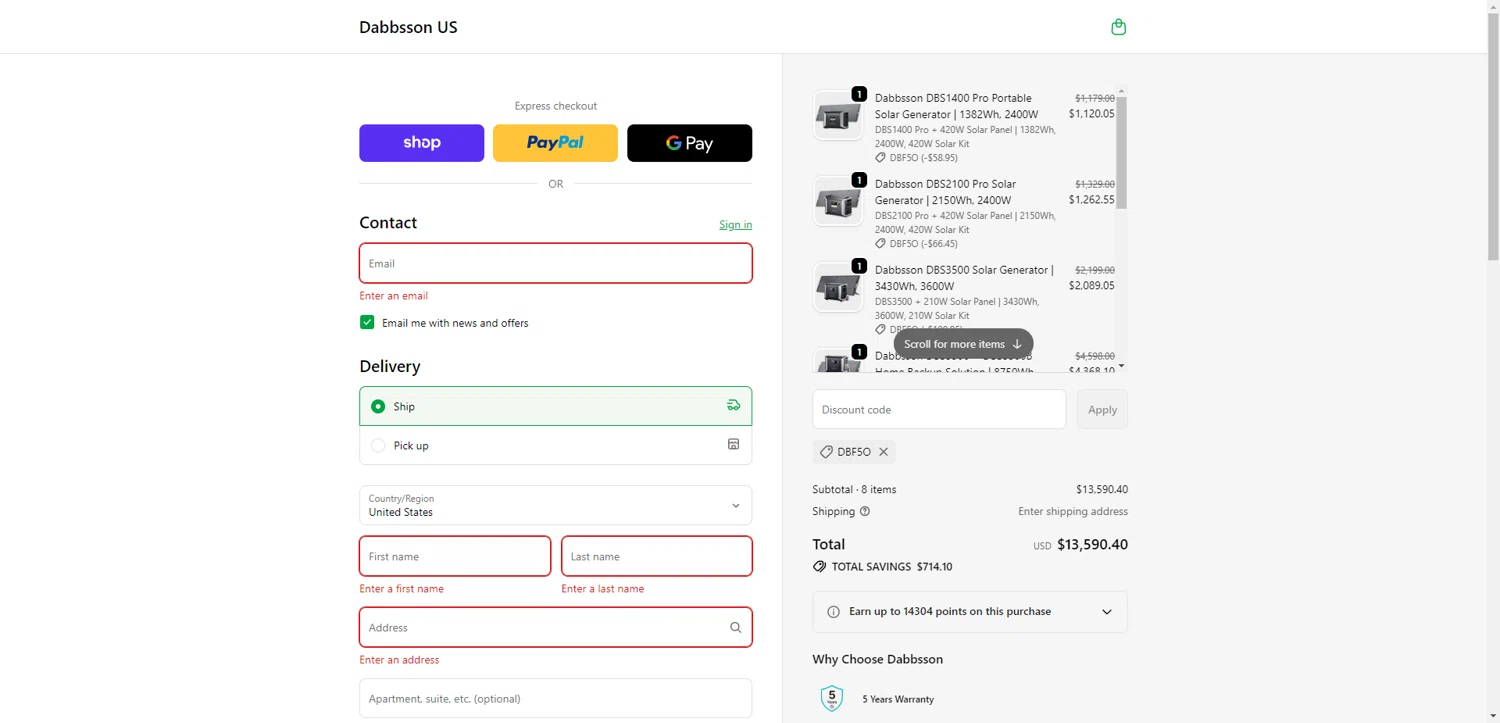Screen dimensions: 1500x723
Task: Focus the Email input field
Action: 555,263
